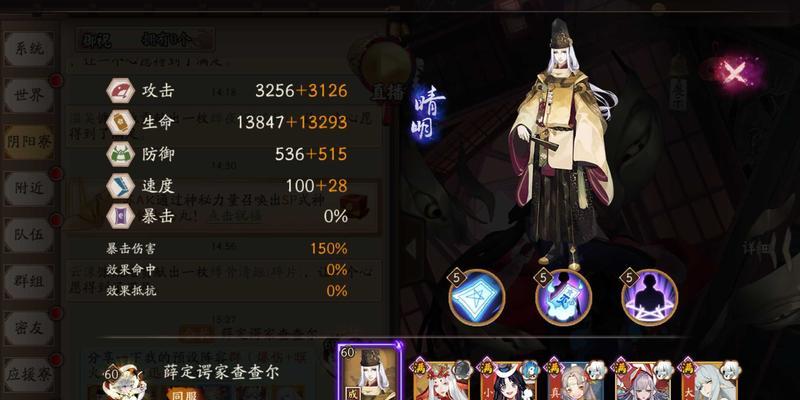Click the health (生命) stat icon

121,122
